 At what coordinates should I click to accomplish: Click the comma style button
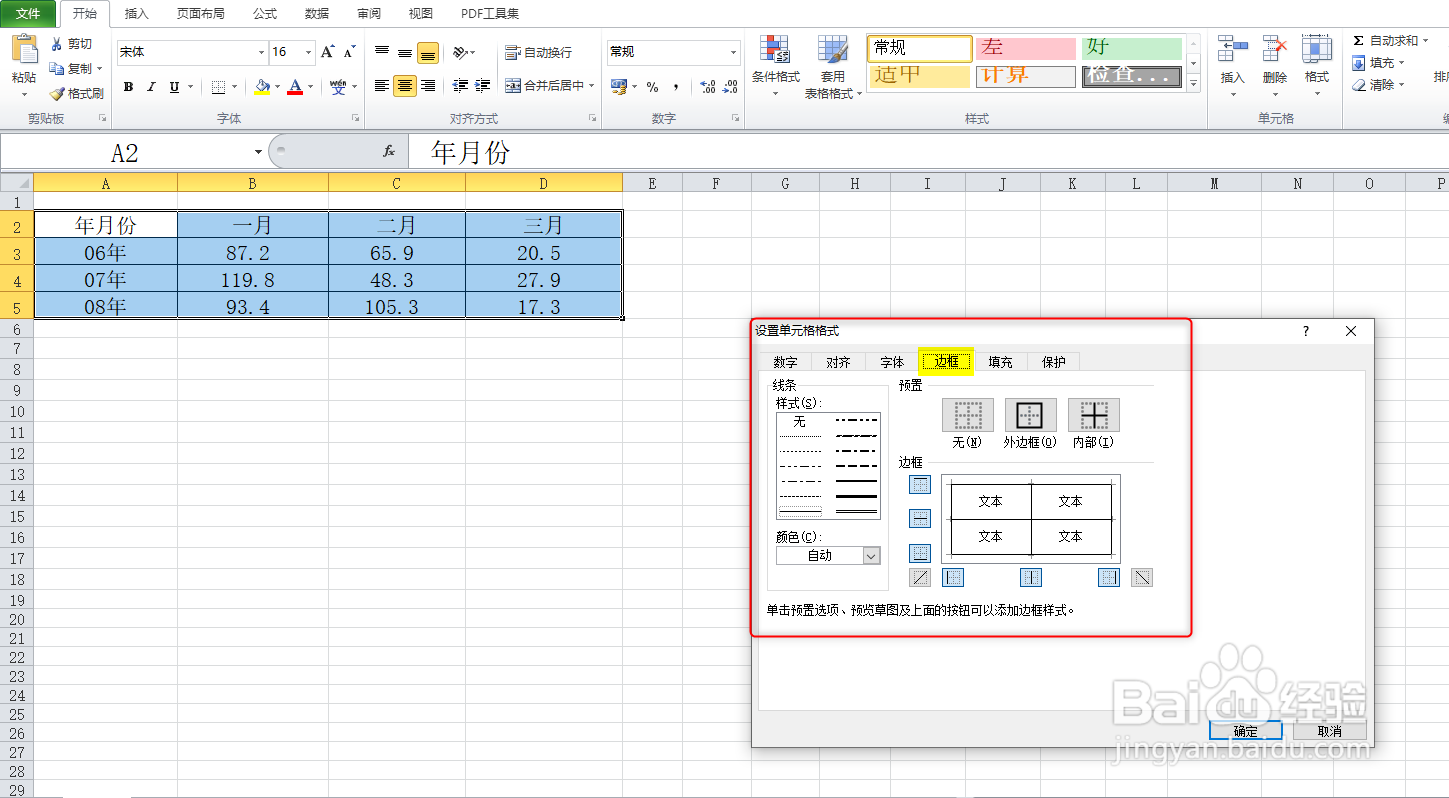click(676, 87)
